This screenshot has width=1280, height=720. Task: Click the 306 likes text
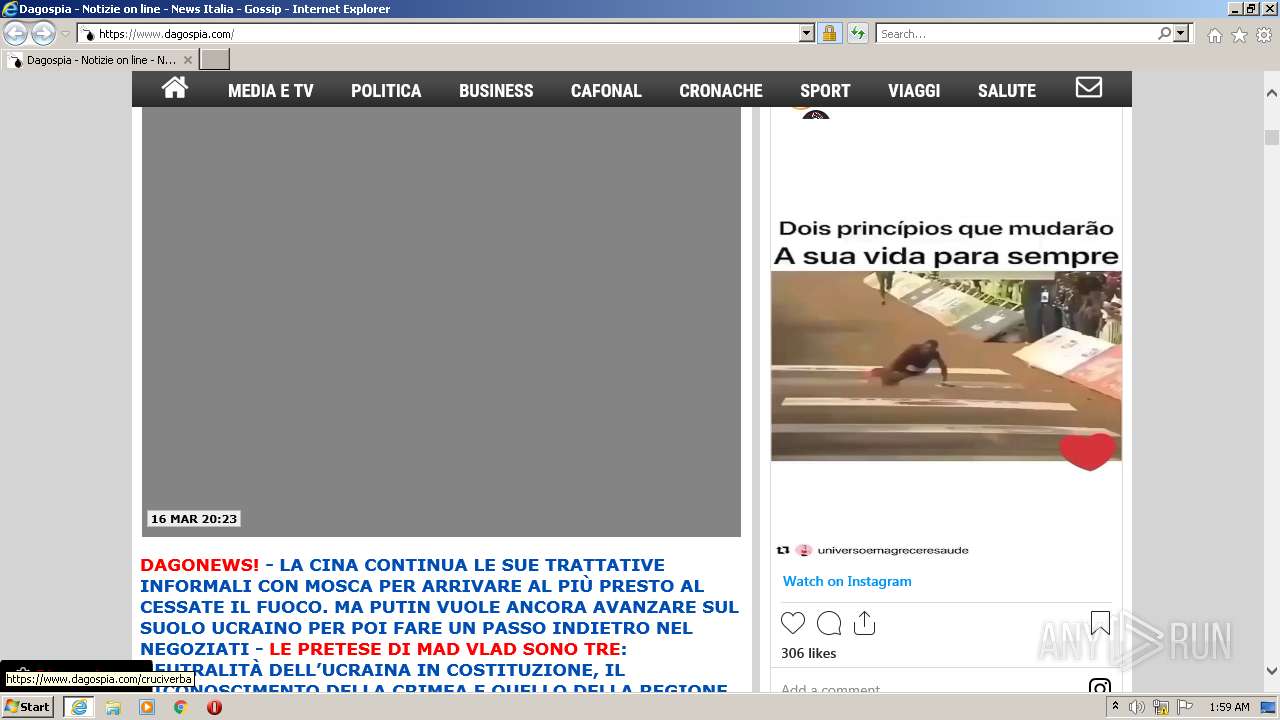(808, 653)
